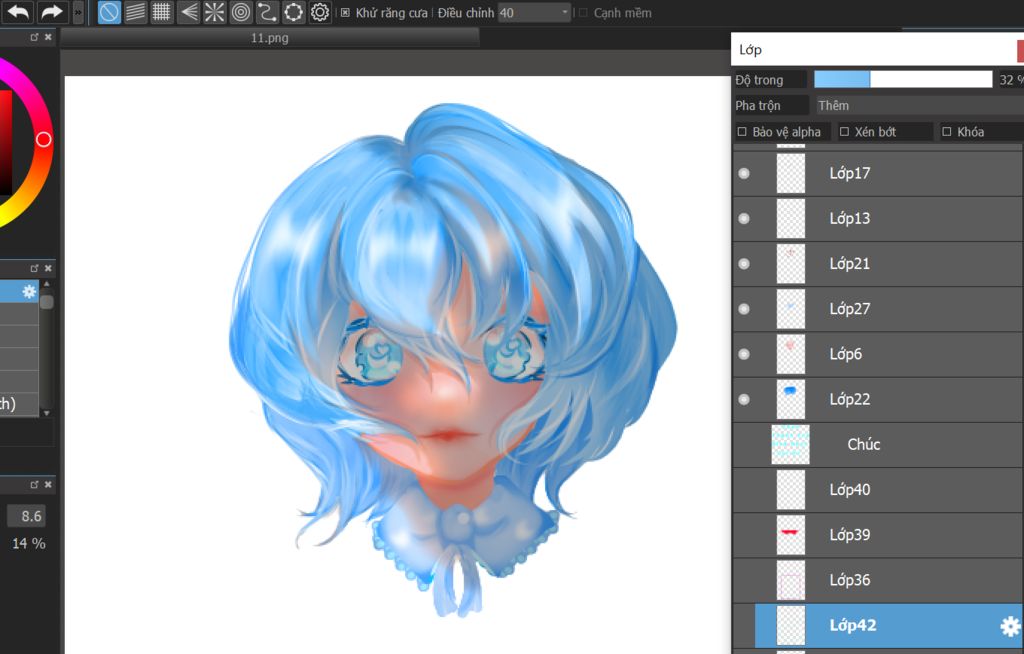1024x654 pixels.
Task: Float the color wheel panel
Action: tap(35, 37)
